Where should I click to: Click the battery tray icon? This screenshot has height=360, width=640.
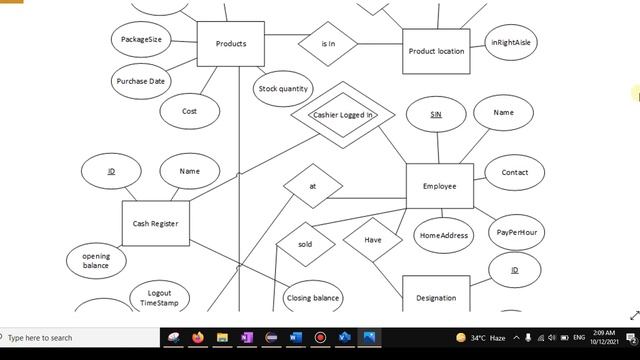pyautogui.click(x=565, y=338)
